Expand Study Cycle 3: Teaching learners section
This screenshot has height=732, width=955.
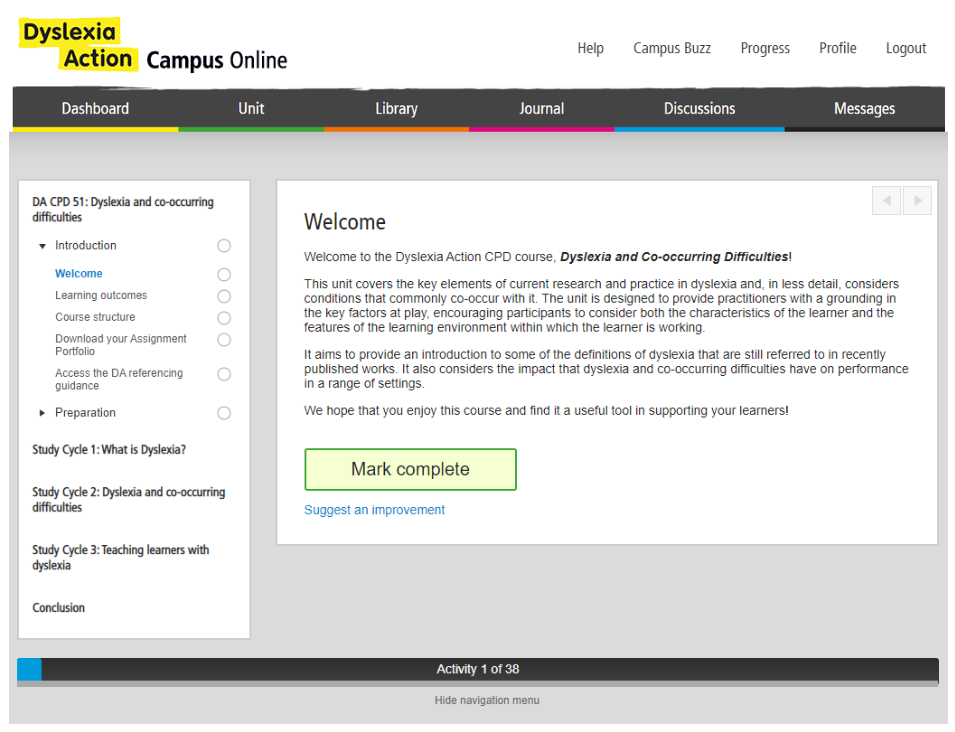pyautogui.click(x=121, y=557)
